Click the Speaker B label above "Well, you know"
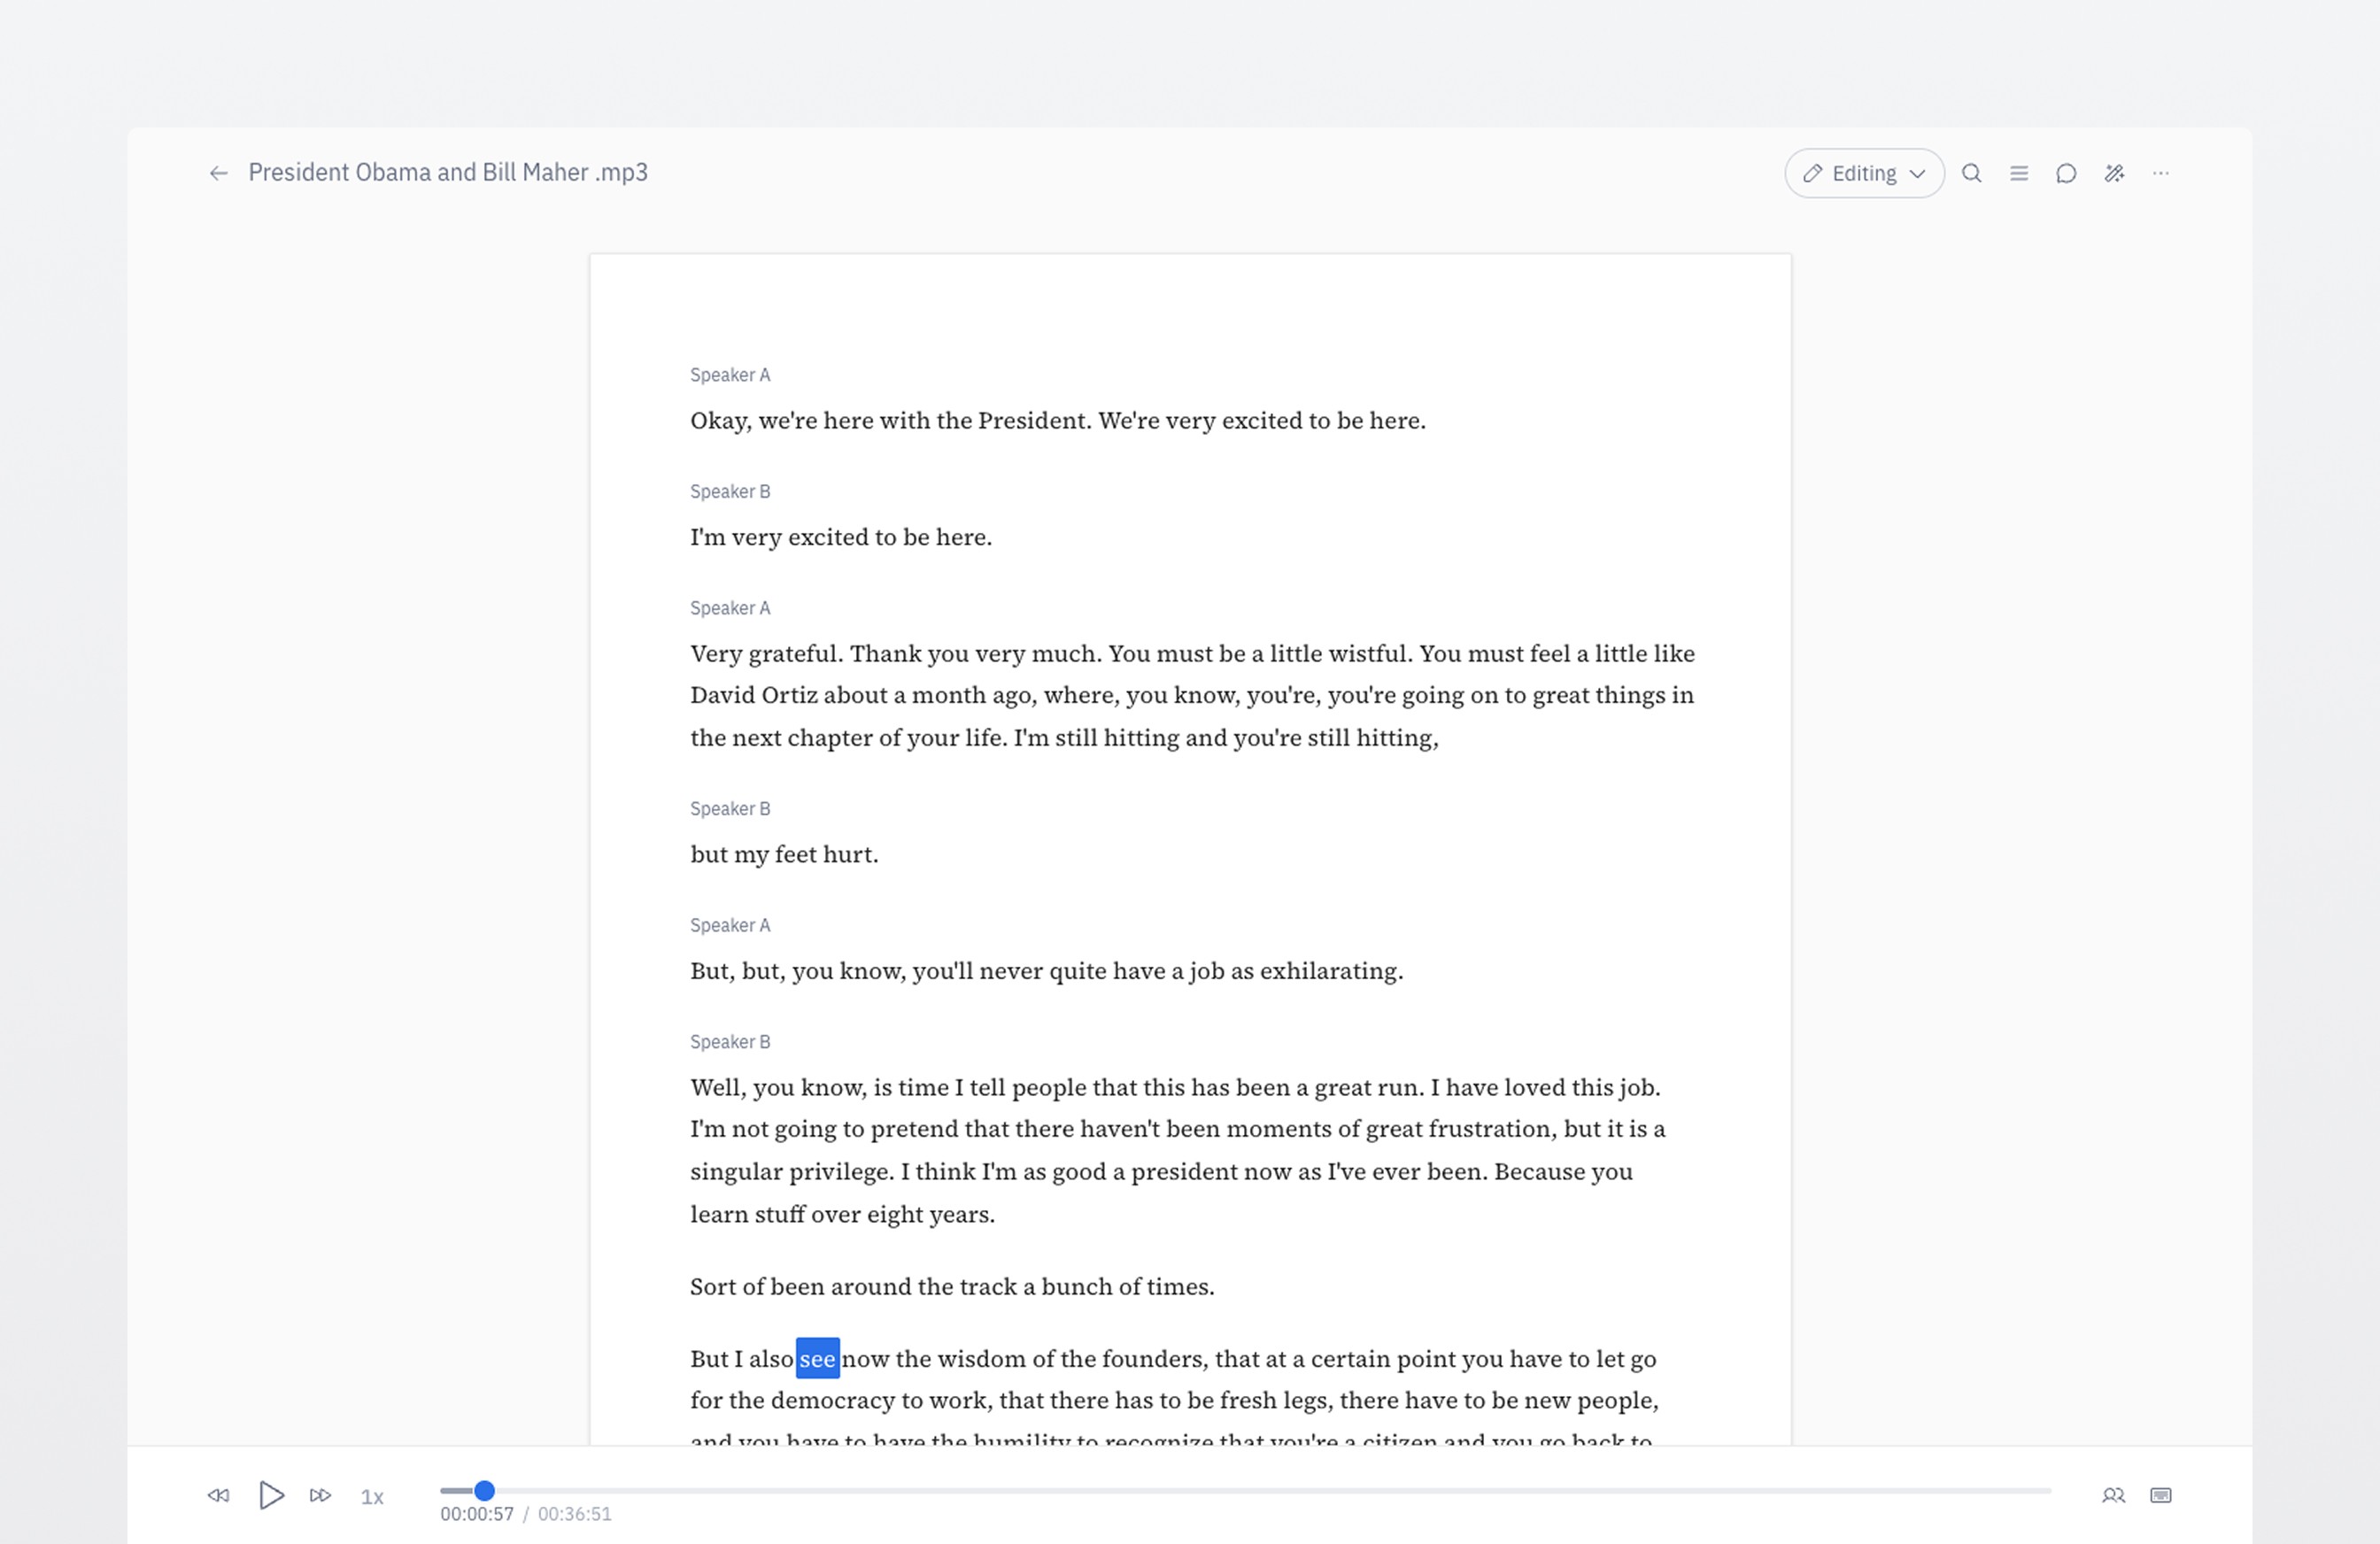The image size is (2380, 1544). click(x=730, y=1042)
